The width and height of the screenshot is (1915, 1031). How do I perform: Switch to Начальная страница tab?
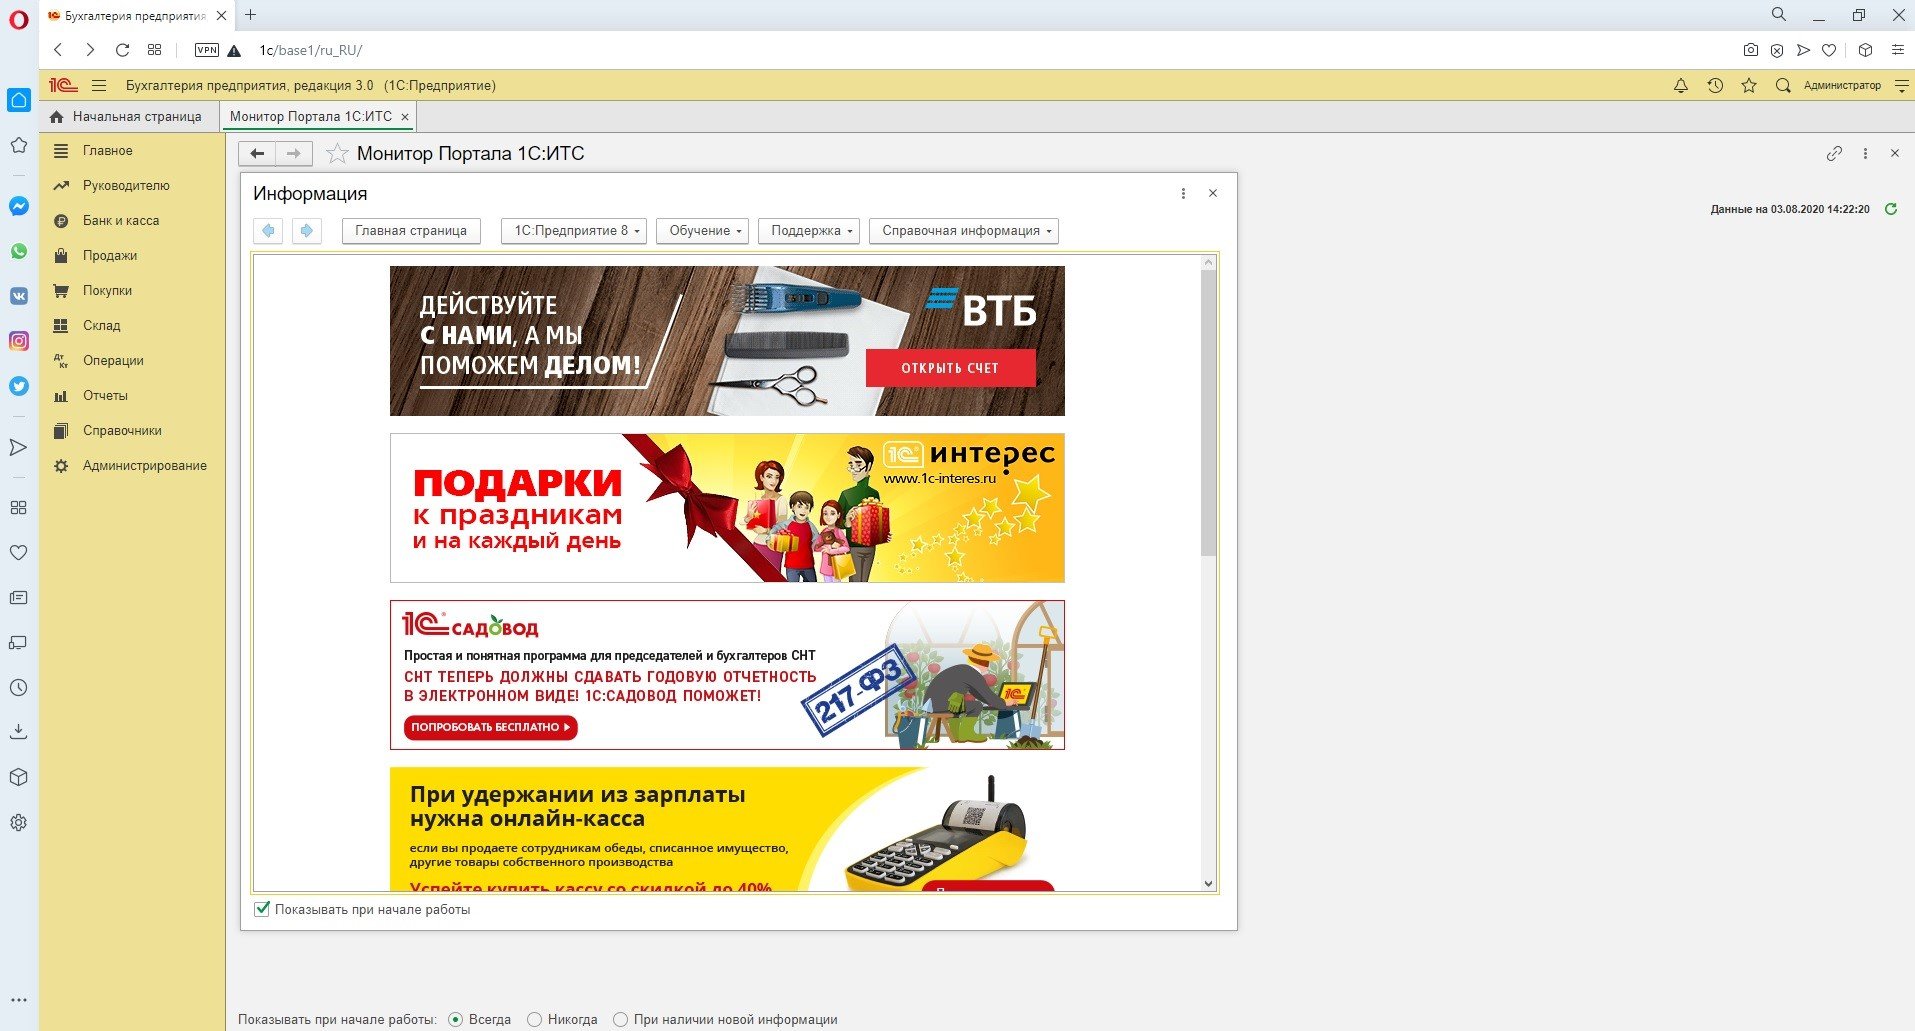click(x=126, y=116)
